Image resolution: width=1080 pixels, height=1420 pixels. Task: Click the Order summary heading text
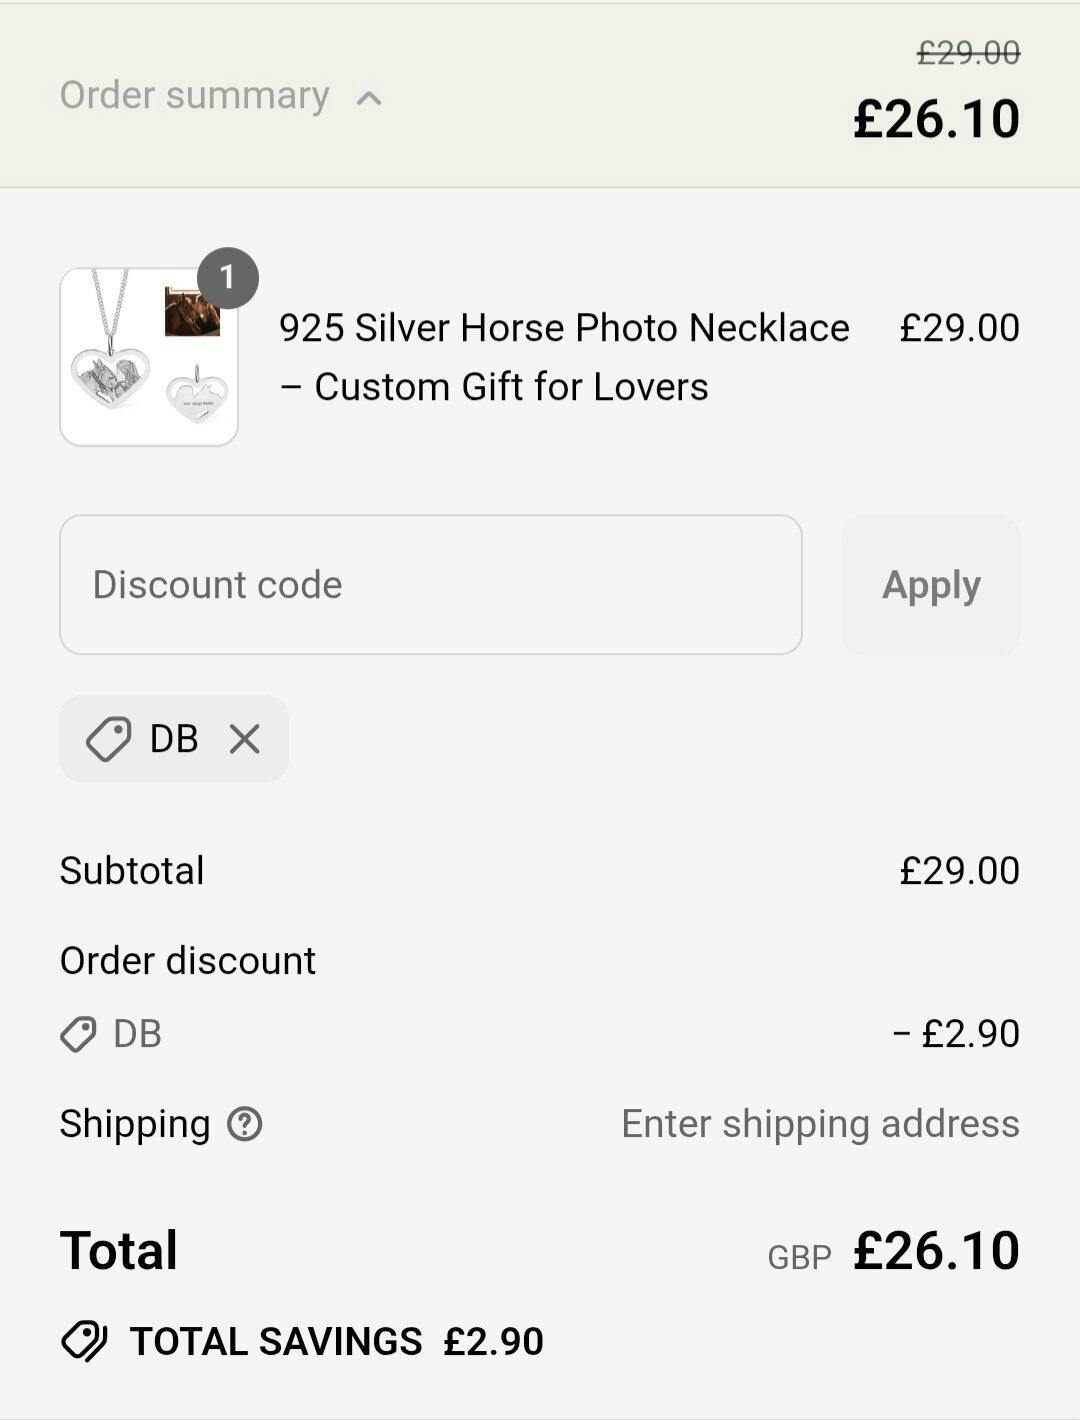194,95
